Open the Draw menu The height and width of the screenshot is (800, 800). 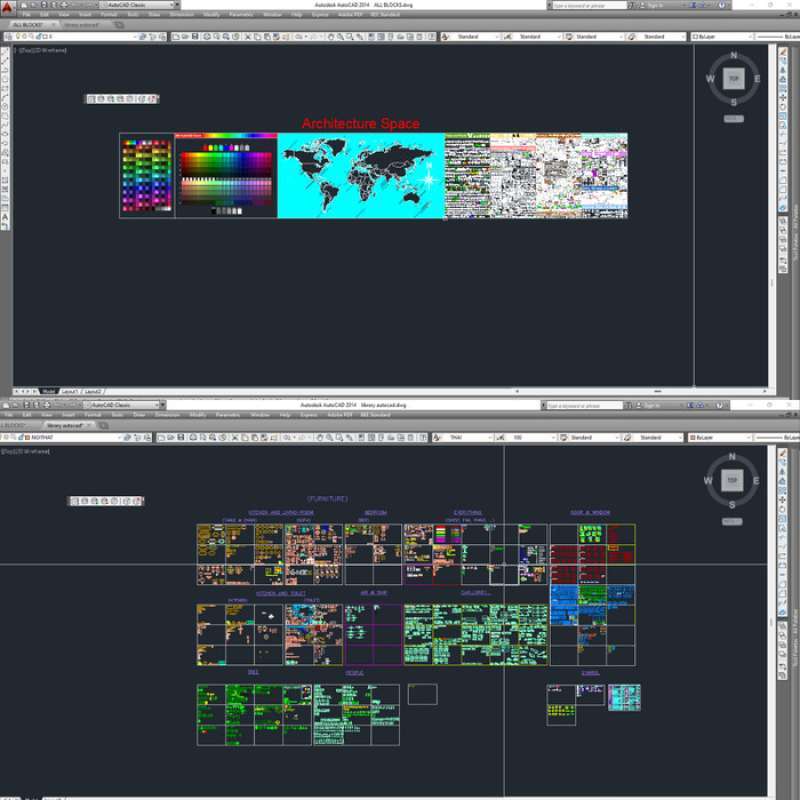click(150, 15)
